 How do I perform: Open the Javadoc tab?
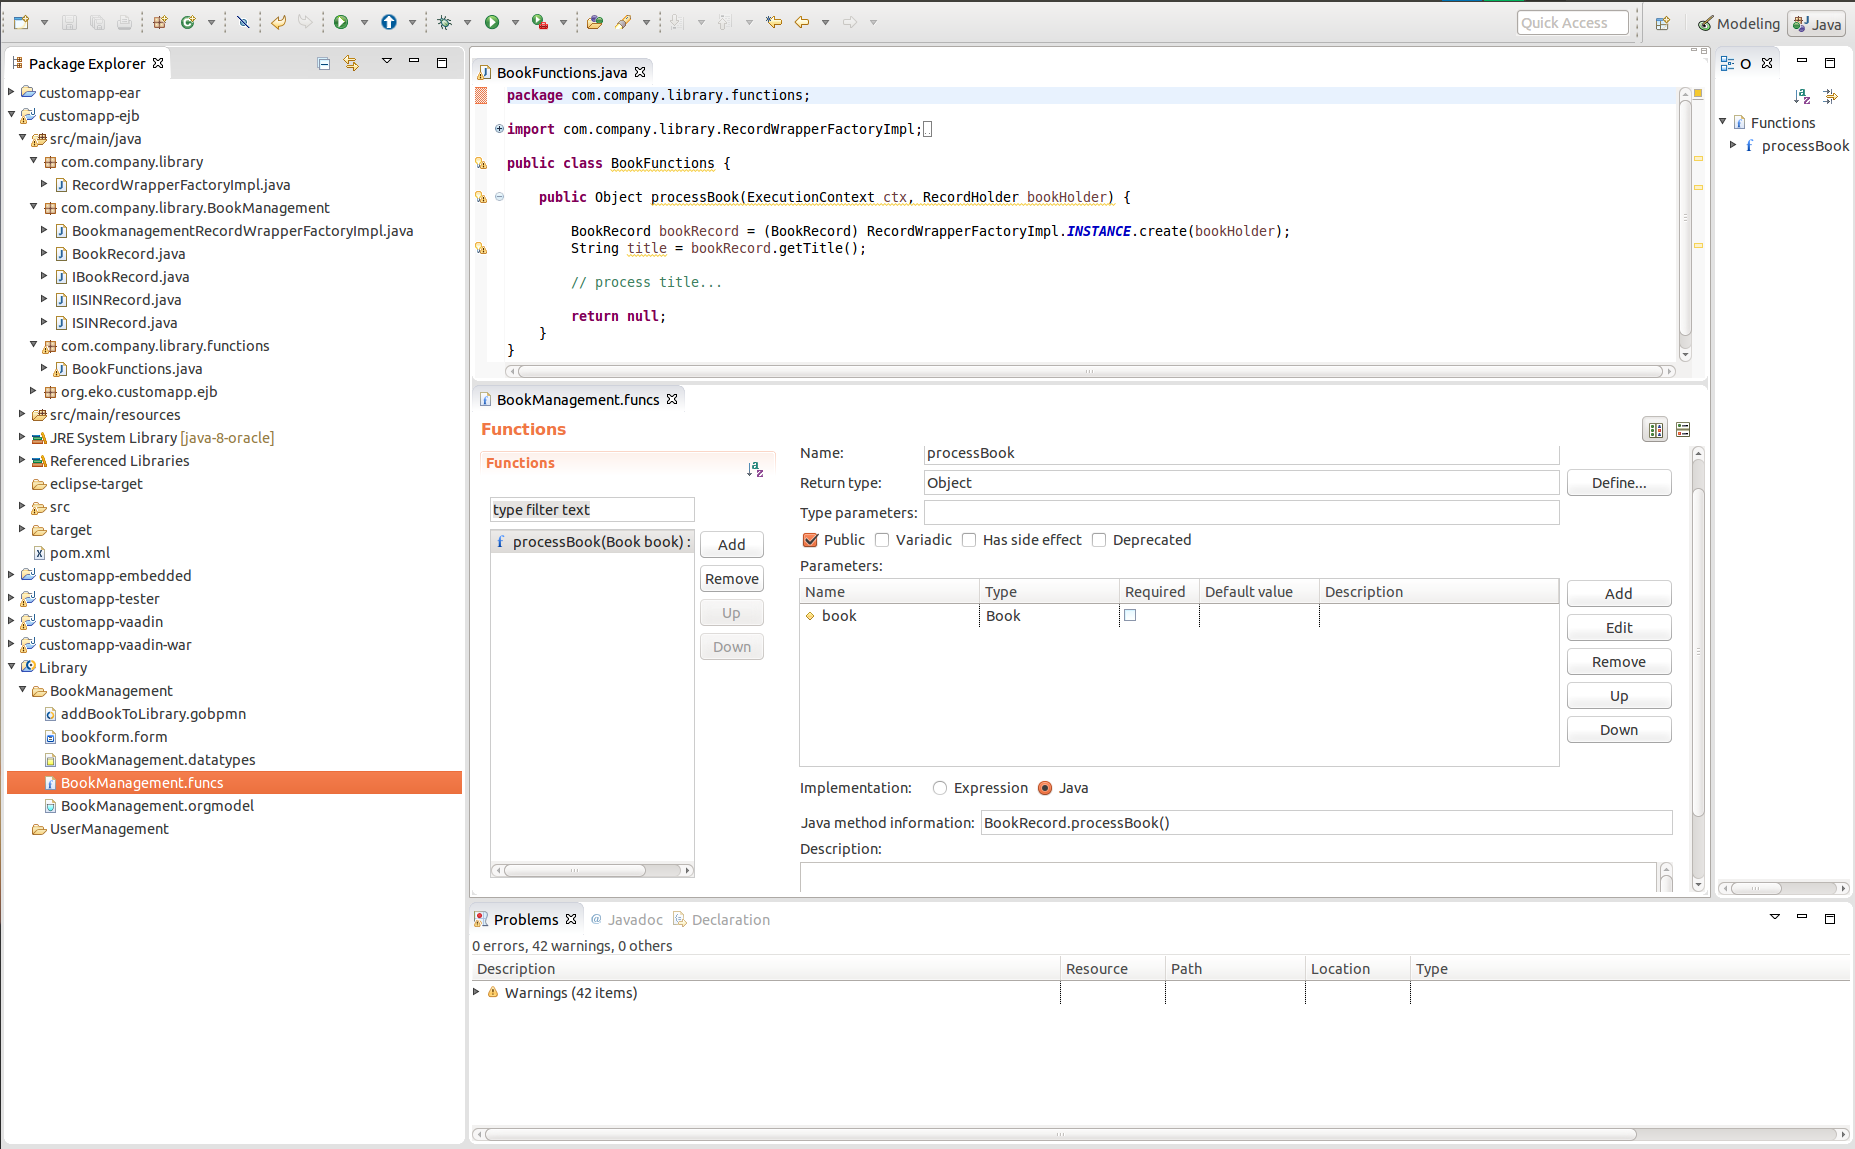coord(626,919)
